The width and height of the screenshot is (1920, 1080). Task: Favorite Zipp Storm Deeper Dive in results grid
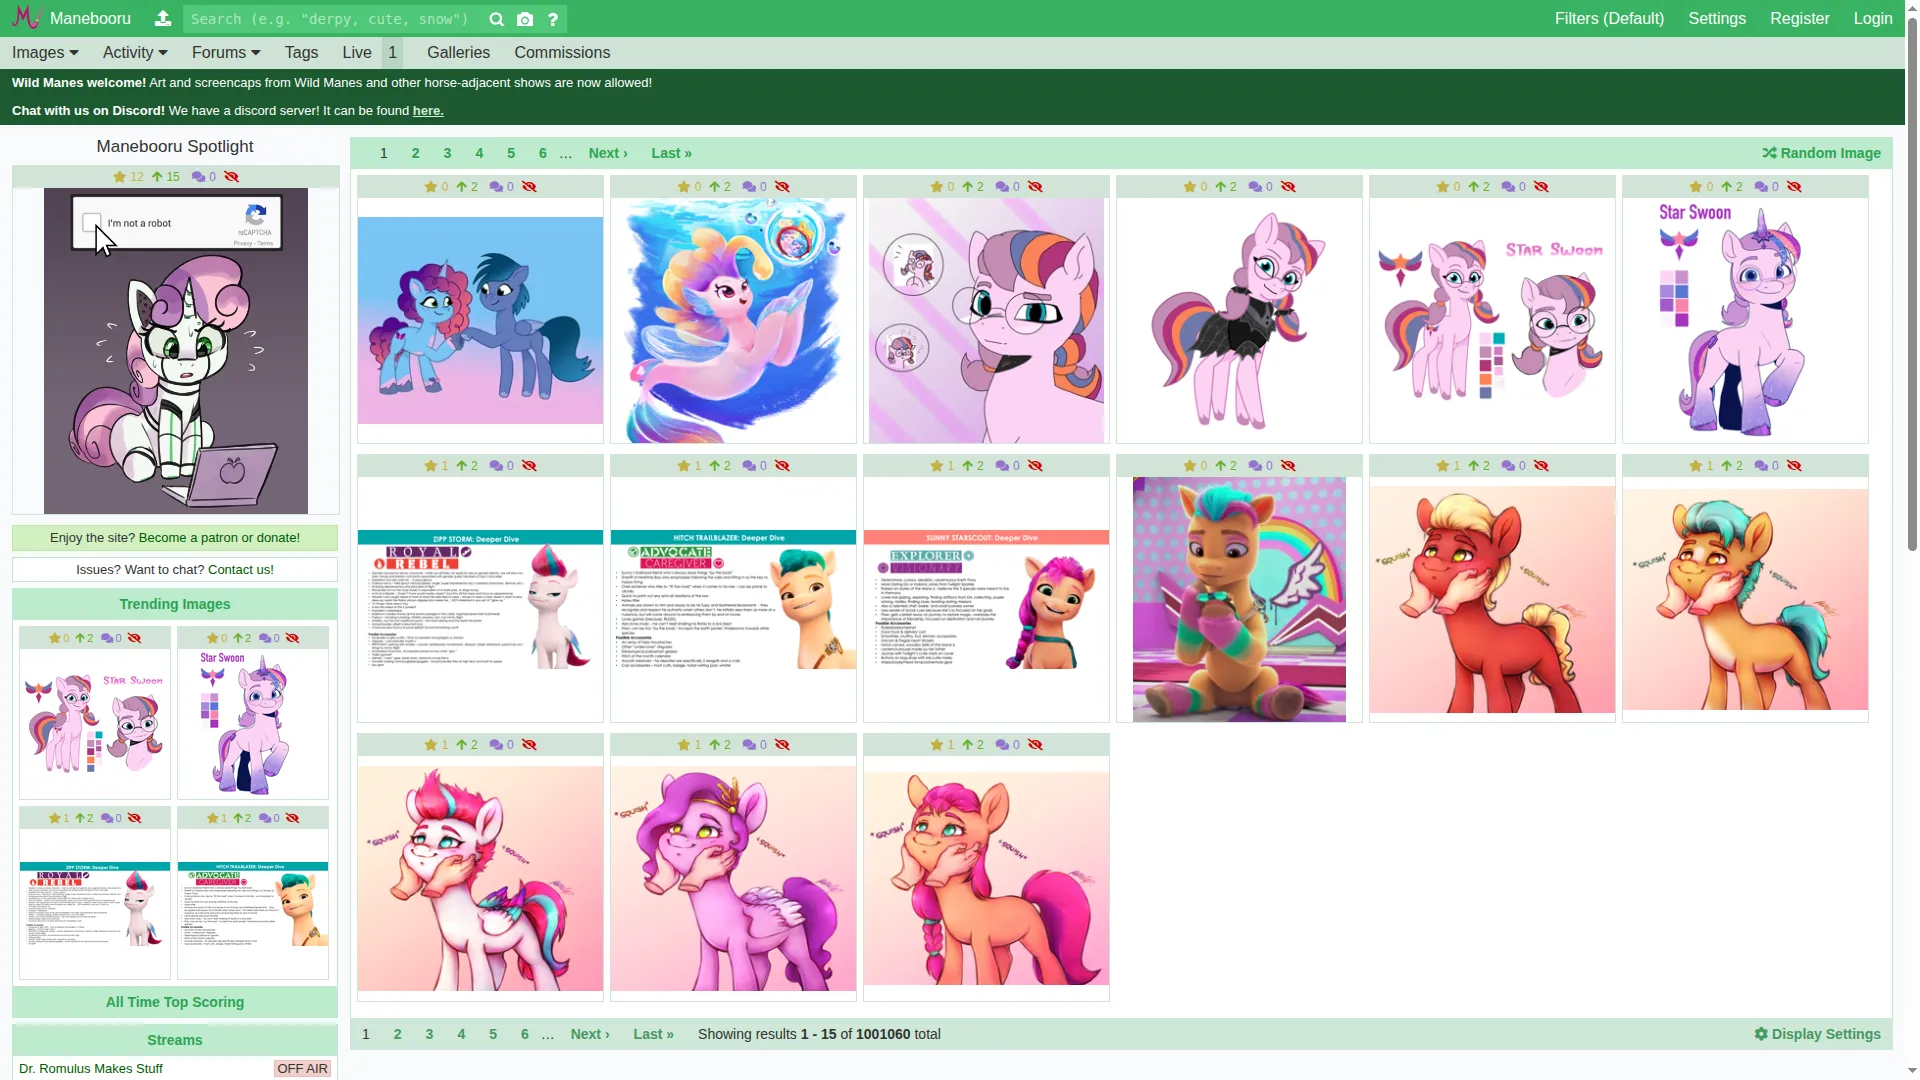coord(431,466)
